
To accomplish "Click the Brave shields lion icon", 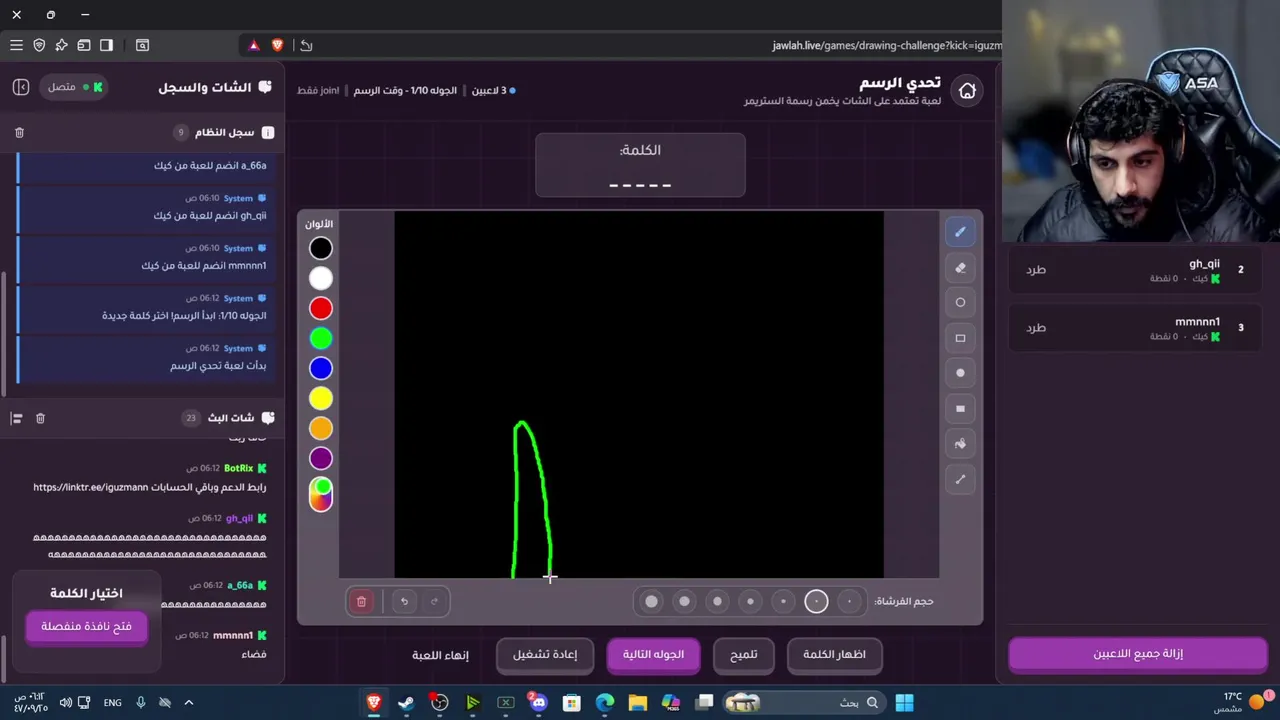I will click(277, 45).
